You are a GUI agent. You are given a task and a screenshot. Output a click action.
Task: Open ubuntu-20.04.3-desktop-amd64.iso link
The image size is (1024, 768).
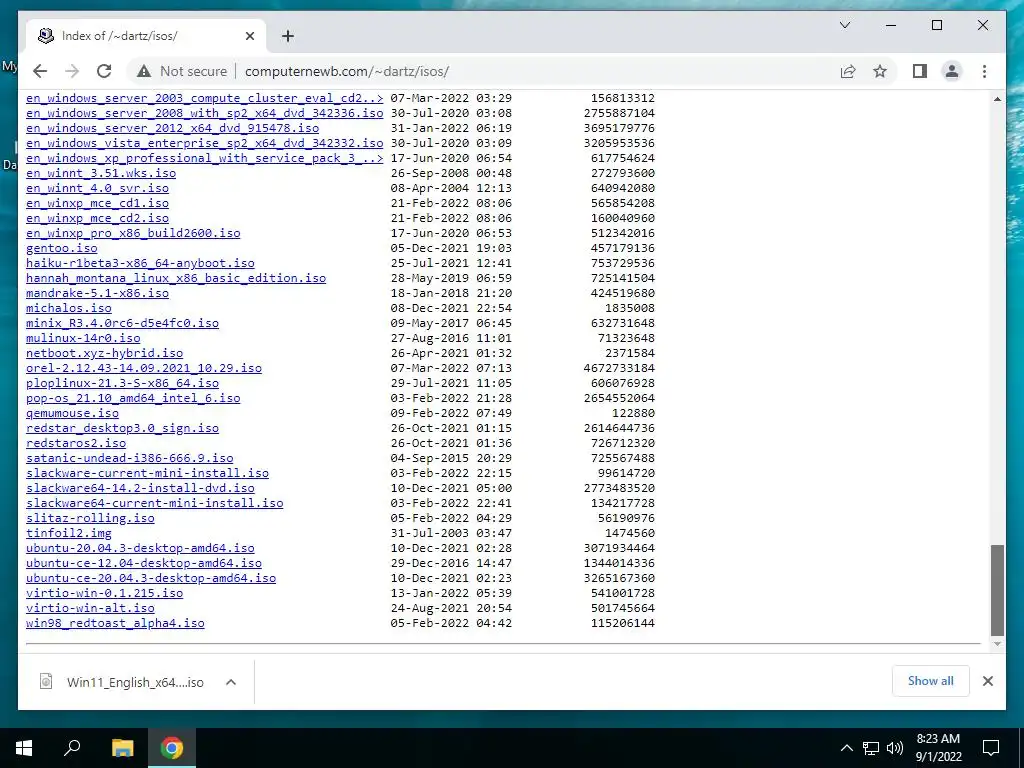(140, 549)
